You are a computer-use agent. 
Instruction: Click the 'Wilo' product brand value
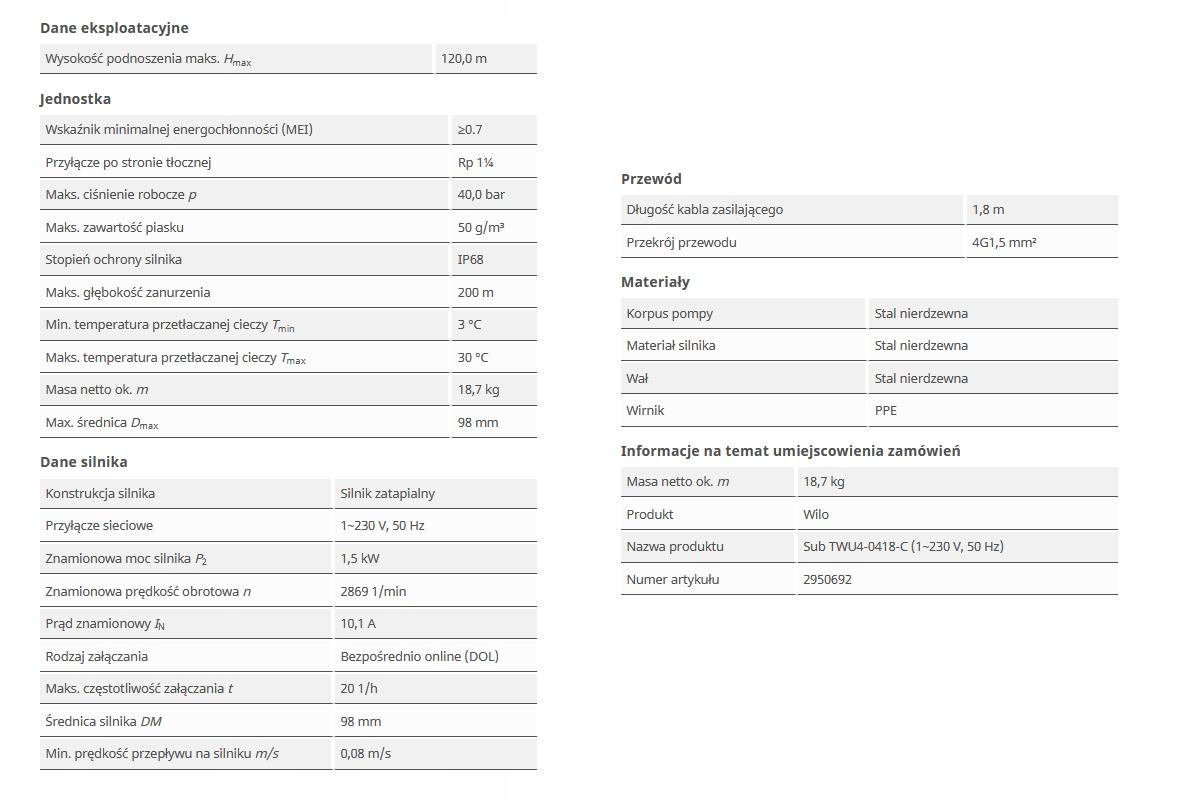816,514
